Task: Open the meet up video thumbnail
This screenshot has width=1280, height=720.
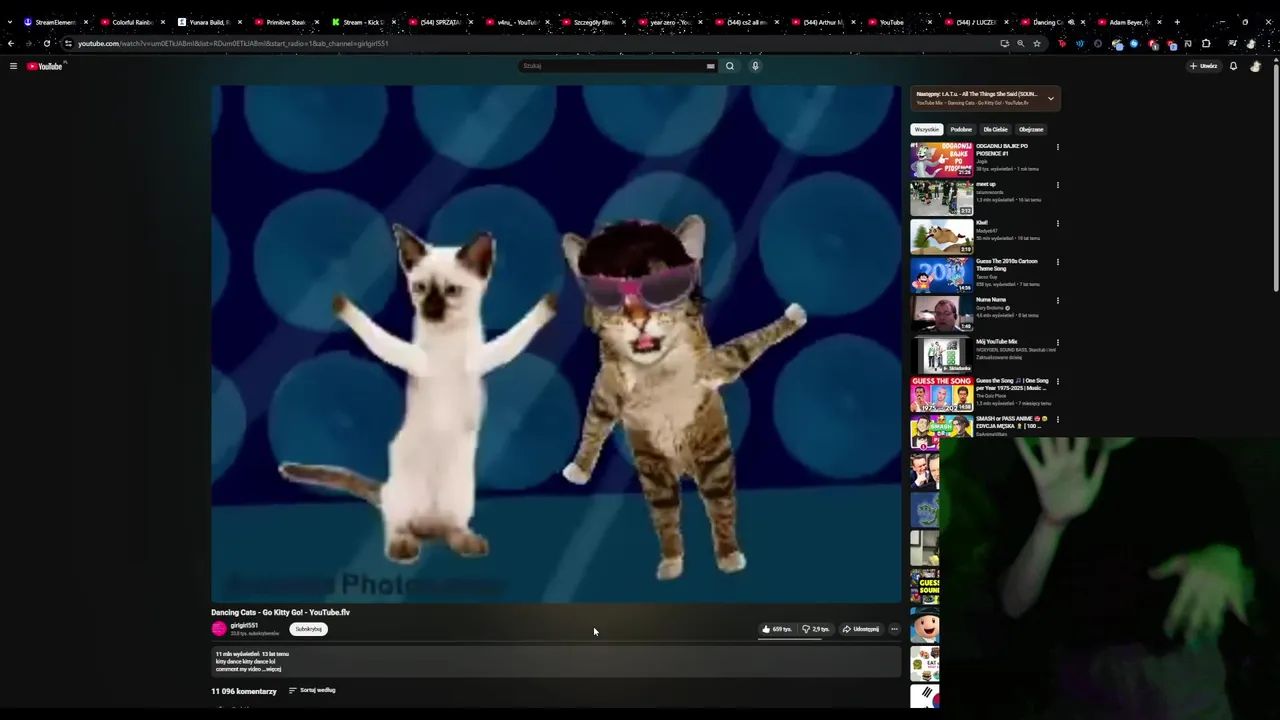Action: pyautogui.click(x=941, y=198)
